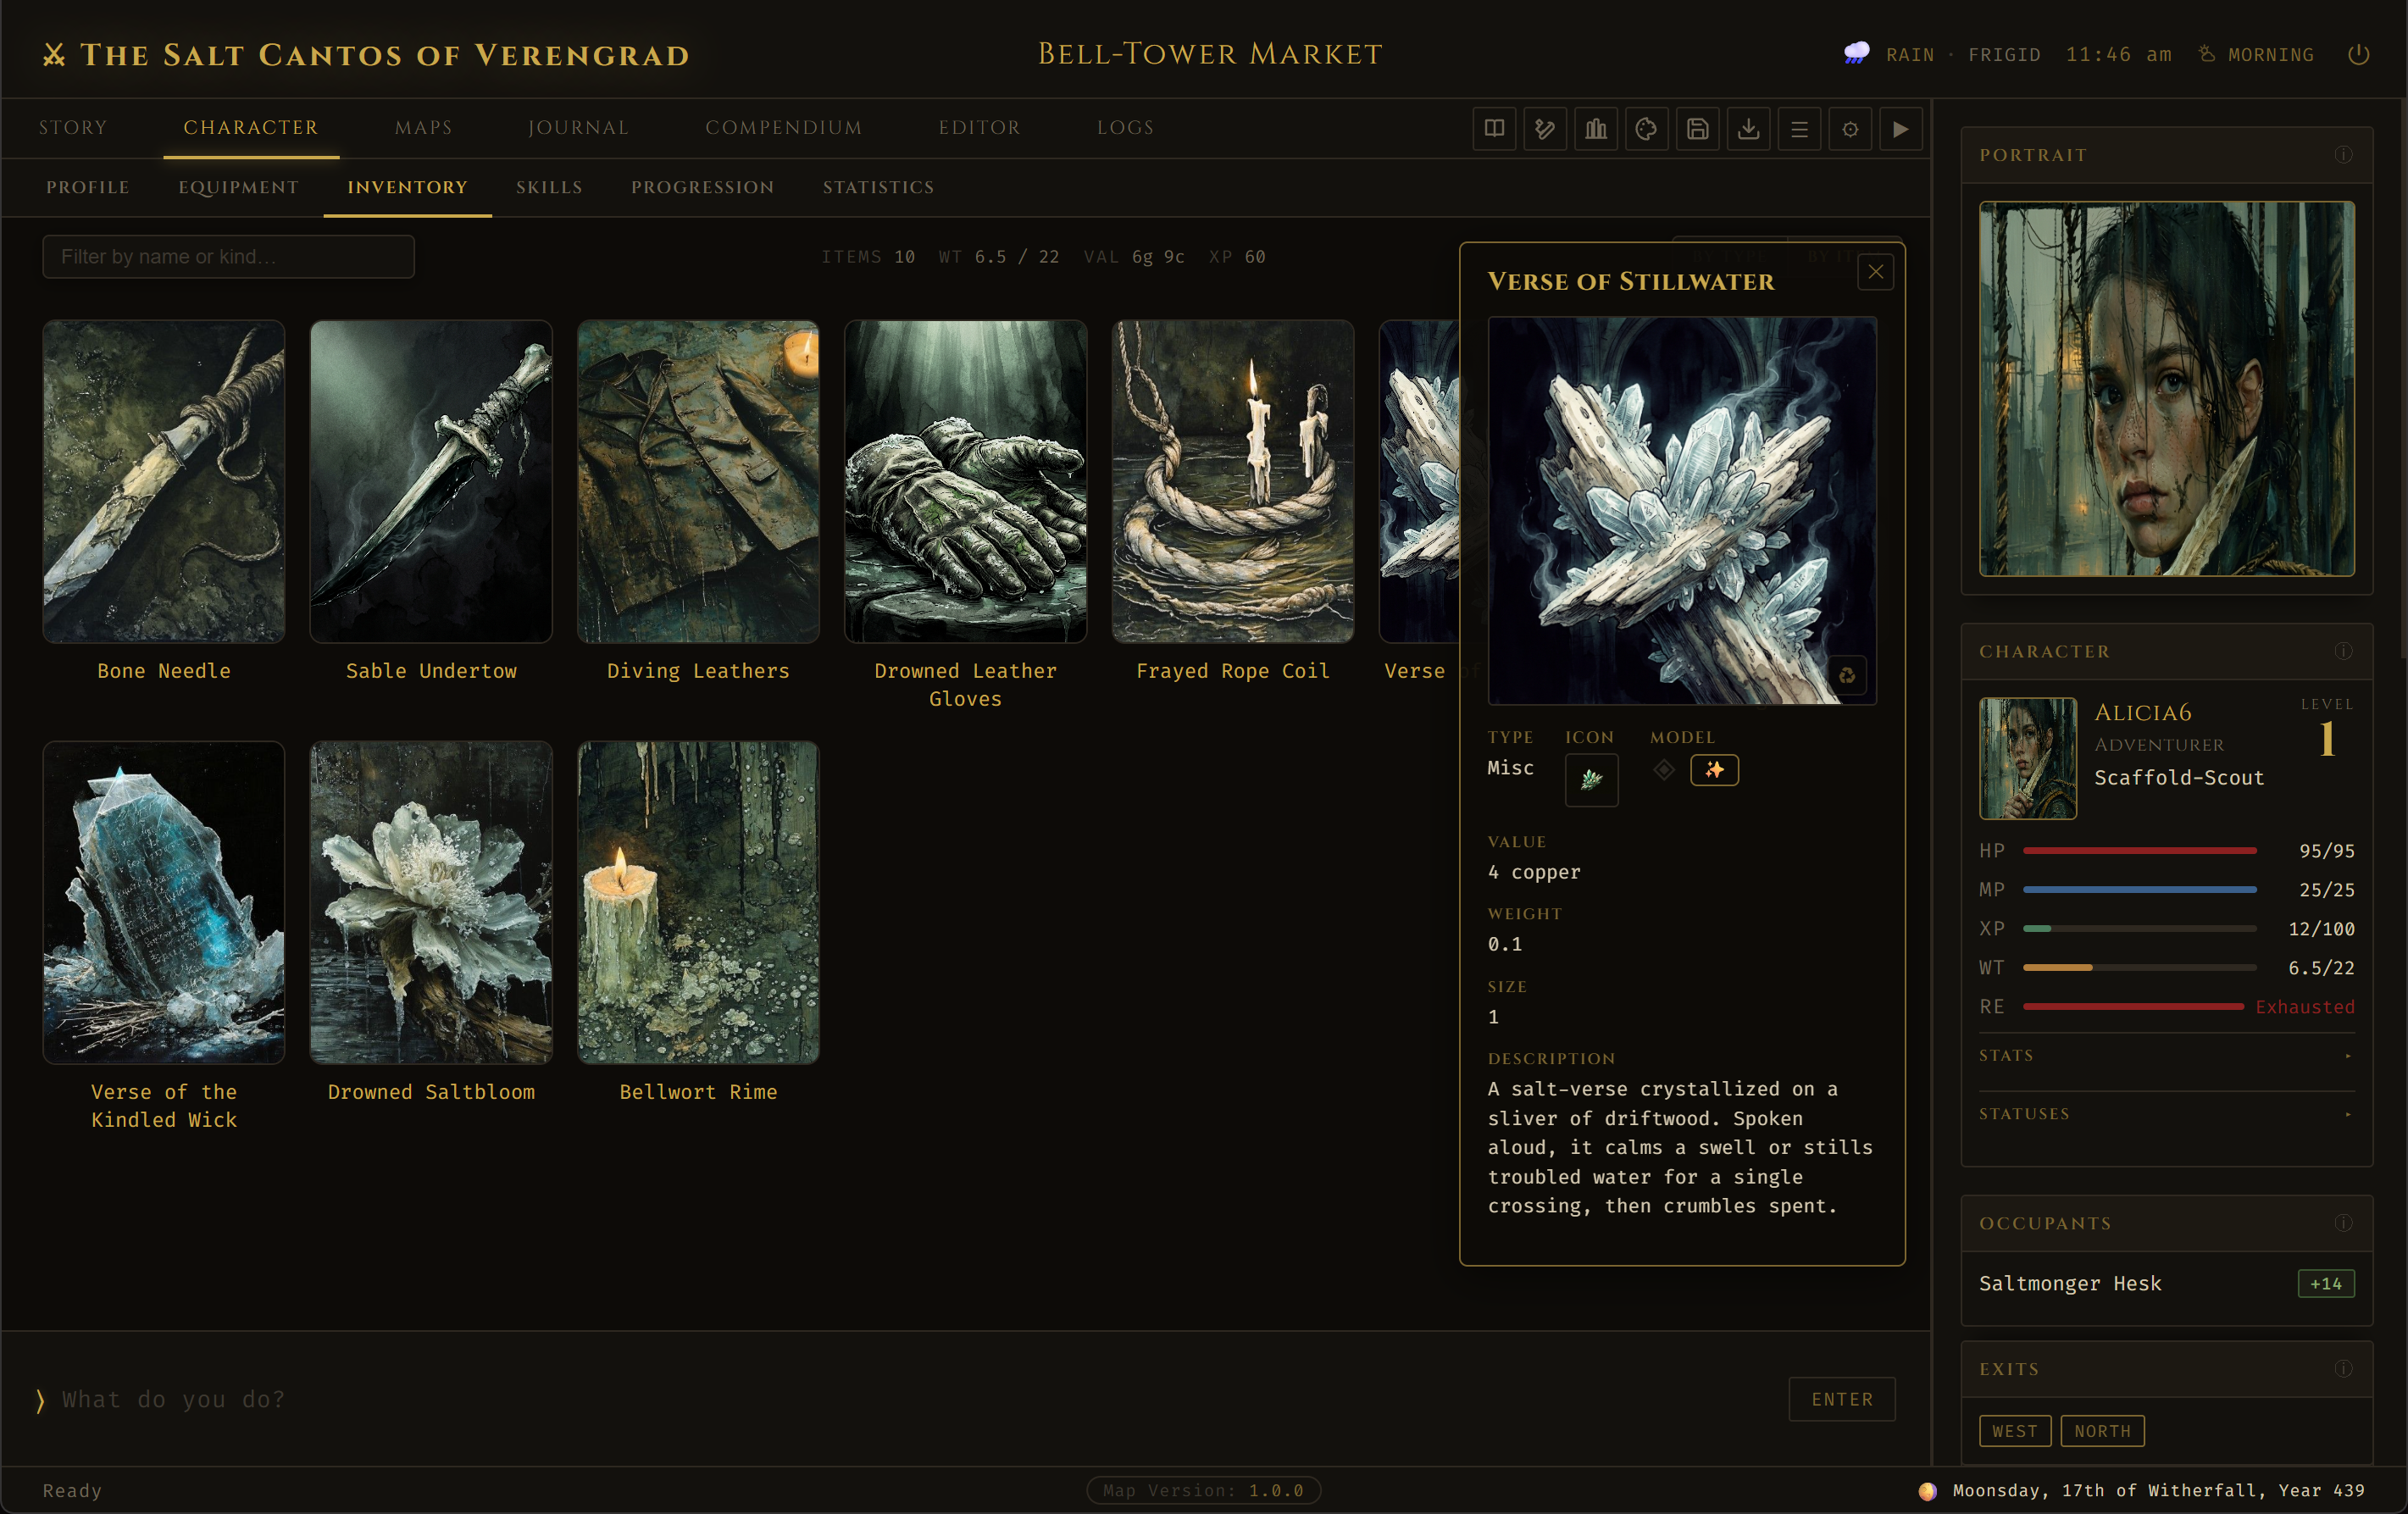The height and width of the screenshot is (1514, 2408).
Task: Switch to the Equipment sub-tab
Action: pyautogui.click(x=238, y=188)
